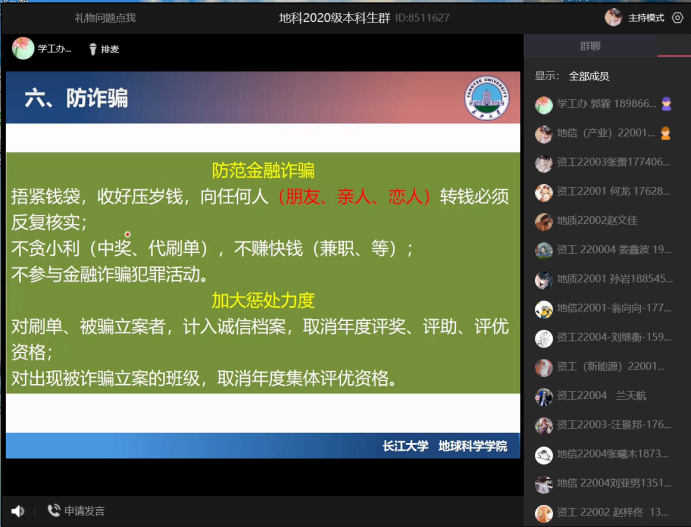Click the 申请发言 phone icon

(x=53, y=511)
